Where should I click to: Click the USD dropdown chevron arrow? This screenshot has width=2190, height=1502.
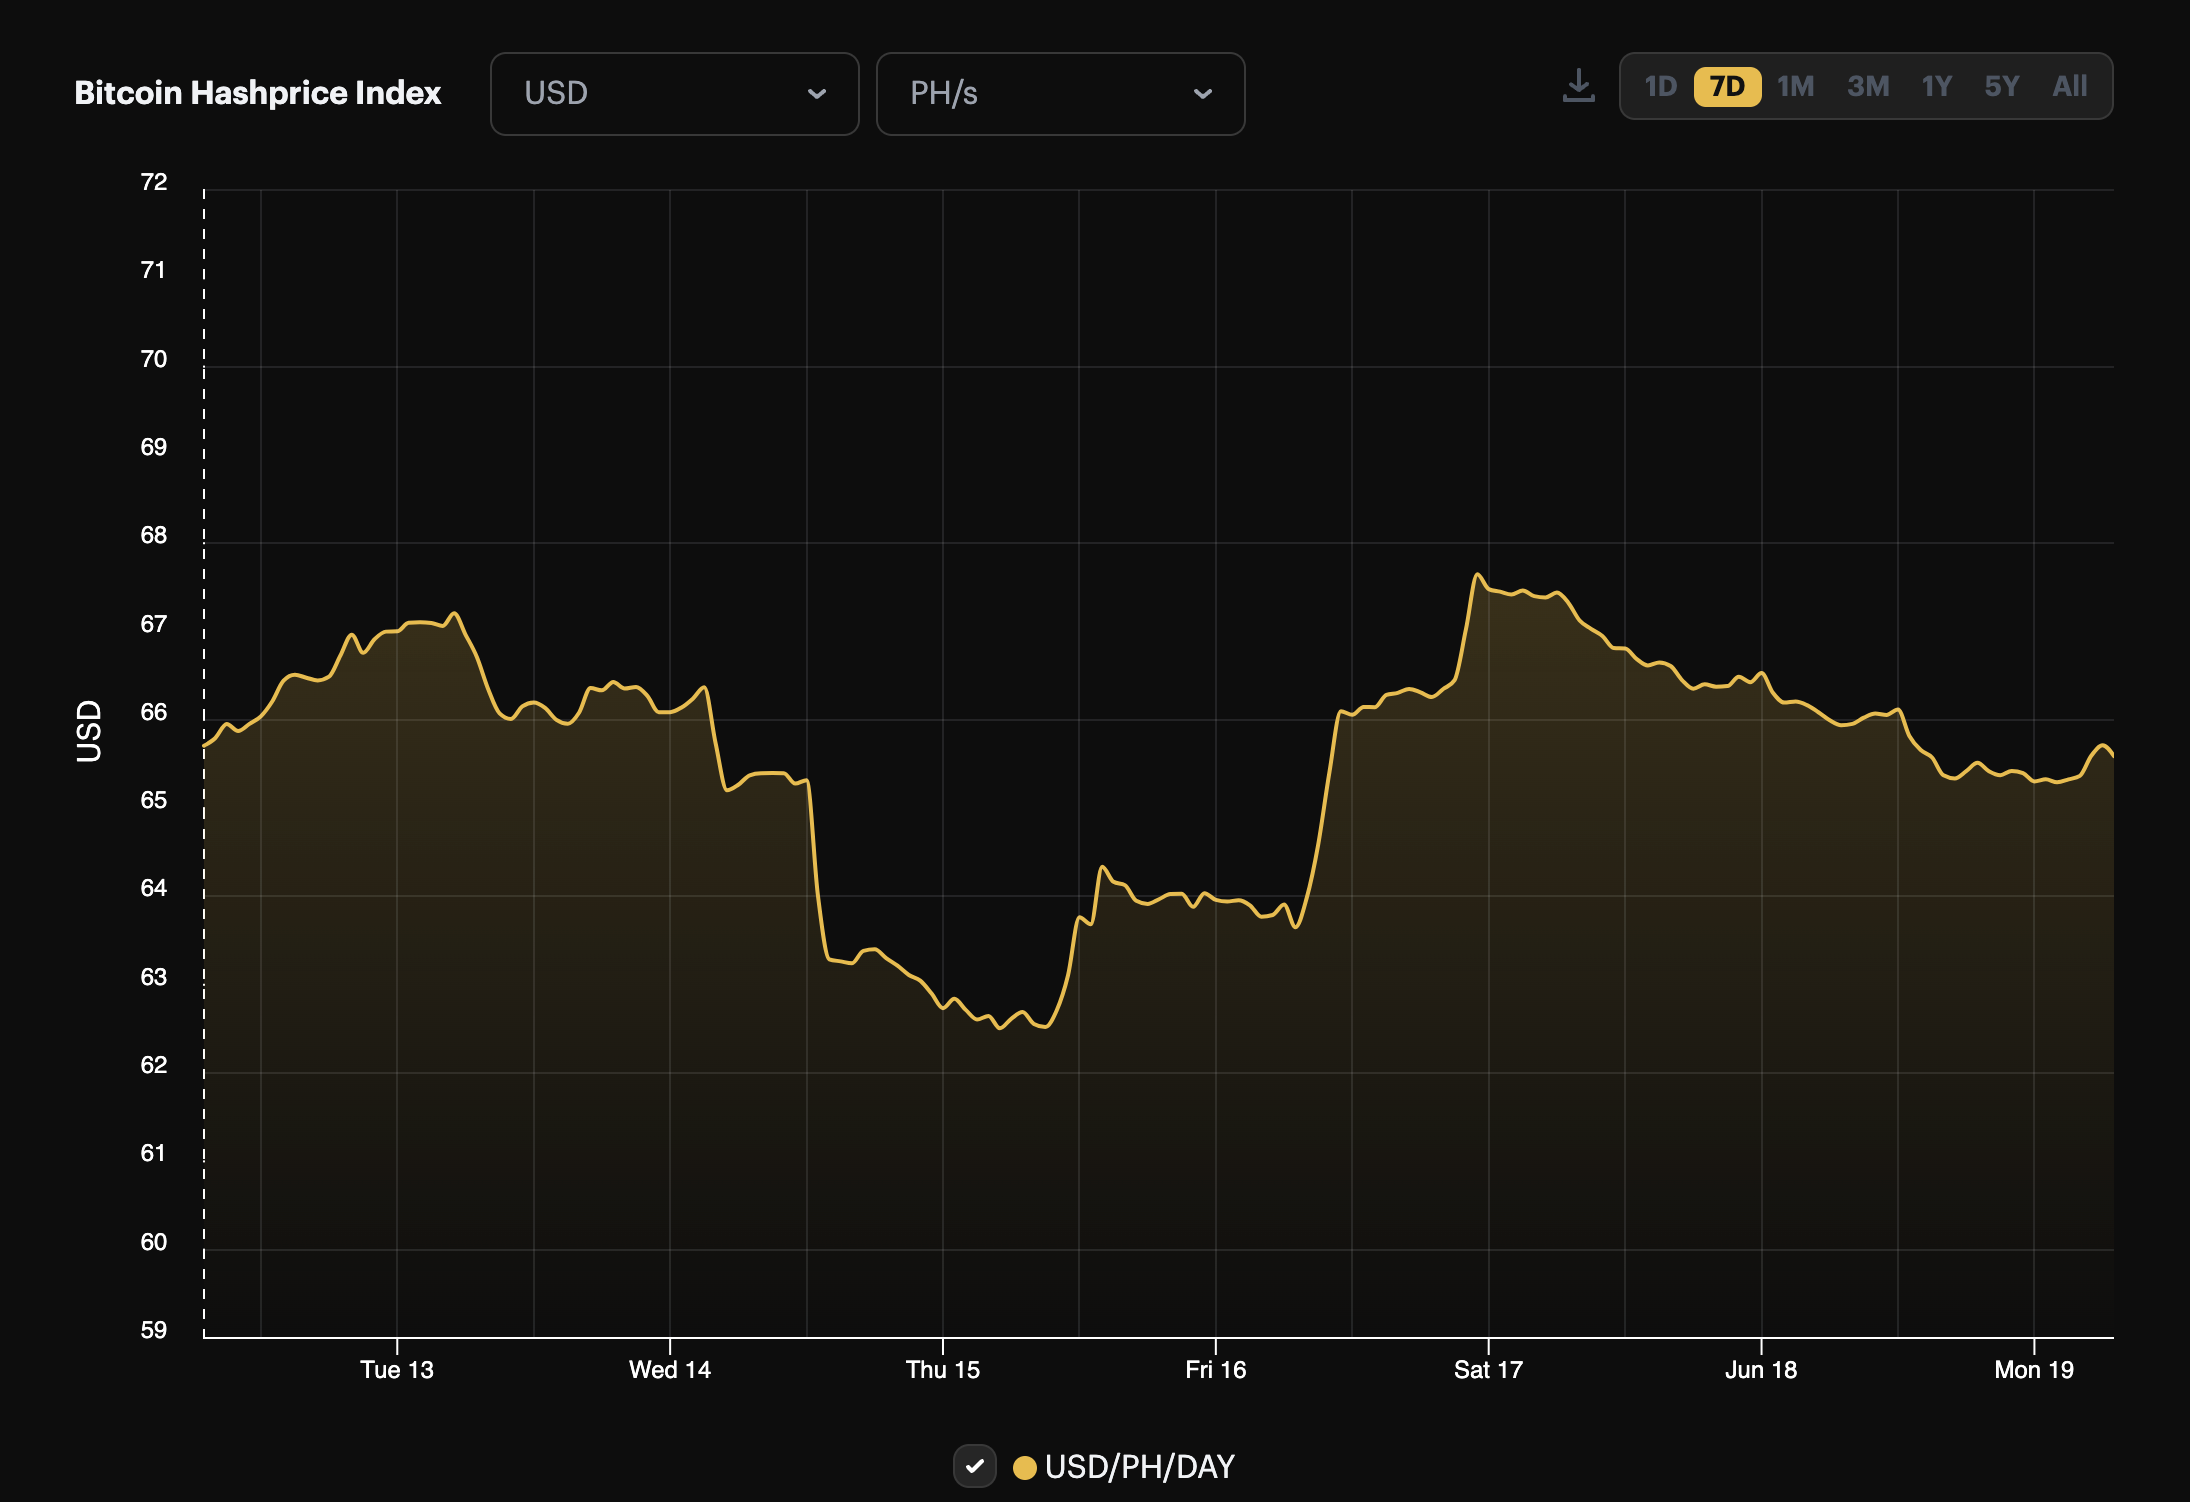[x=817, y=94]
